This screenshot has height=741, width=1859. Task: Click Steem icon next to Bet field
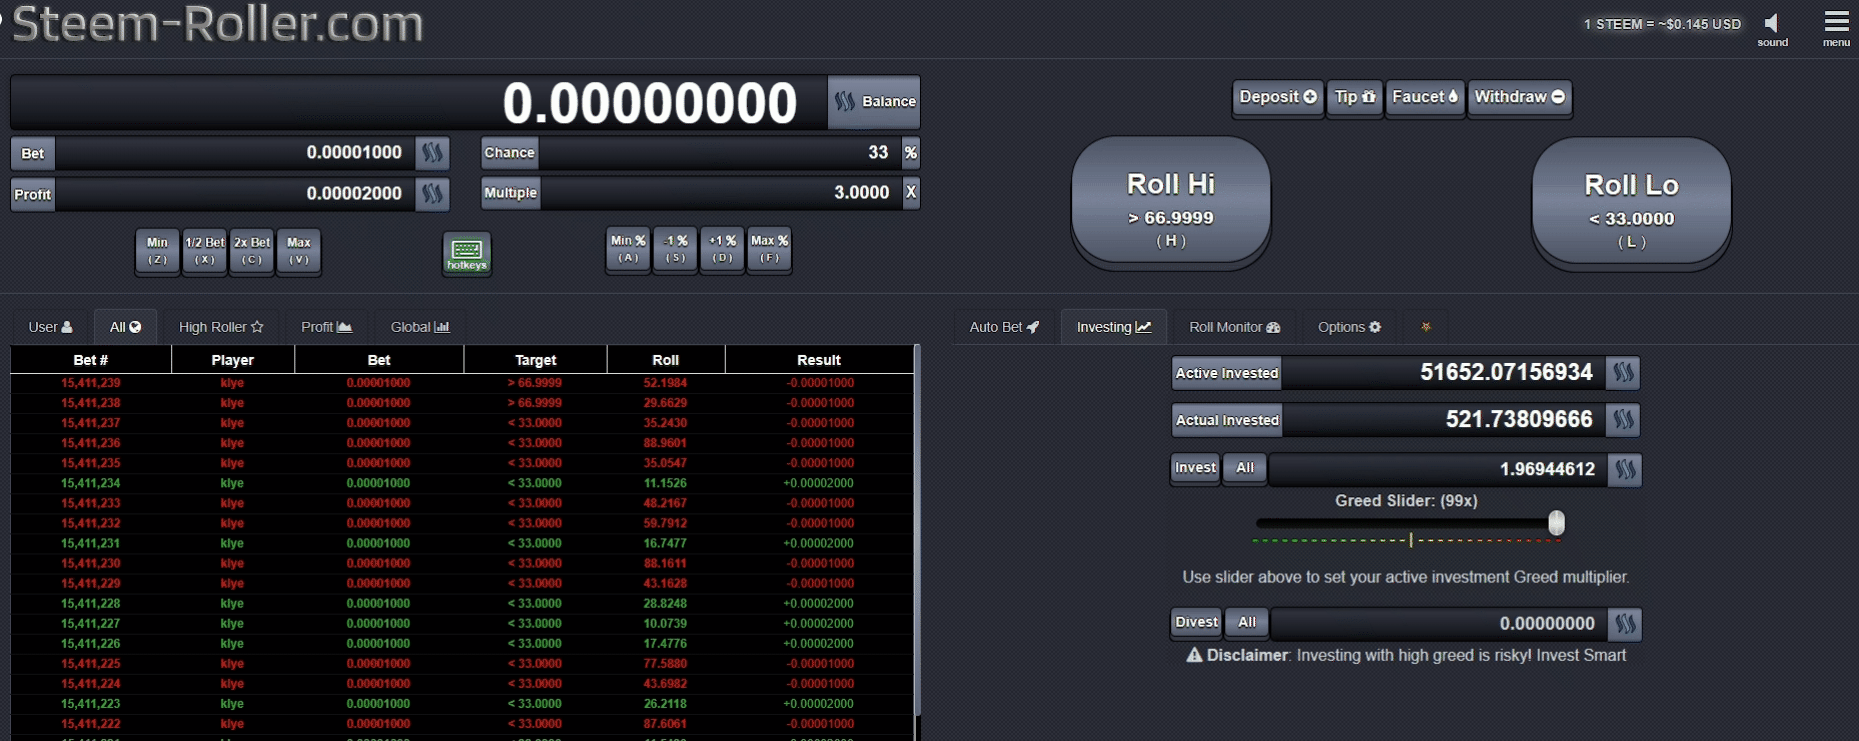[x=432, y=153]
